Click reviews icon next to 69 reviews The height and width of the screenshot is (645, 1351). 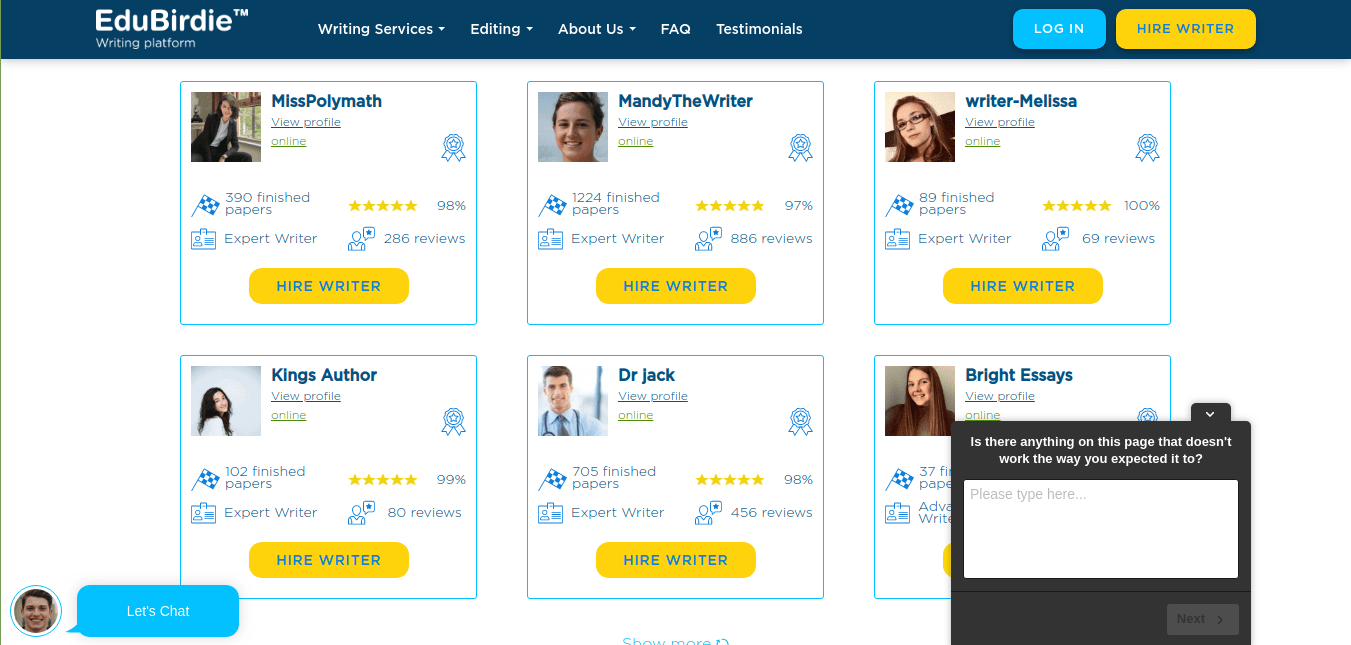click(1055, 239)
